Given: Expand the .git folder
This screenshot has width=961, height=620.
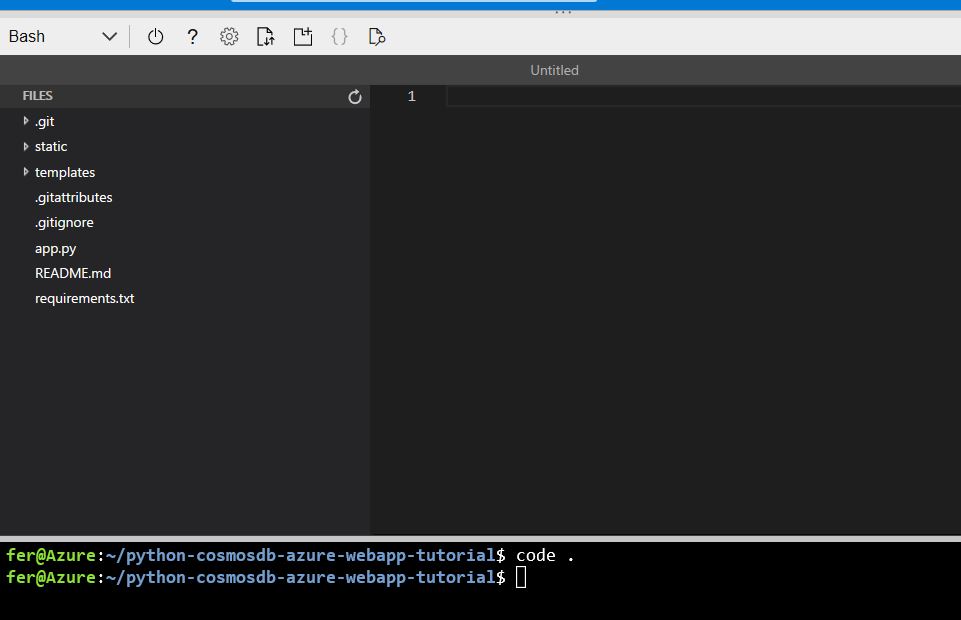Looking at the screenshot, I should click(26, 121).
